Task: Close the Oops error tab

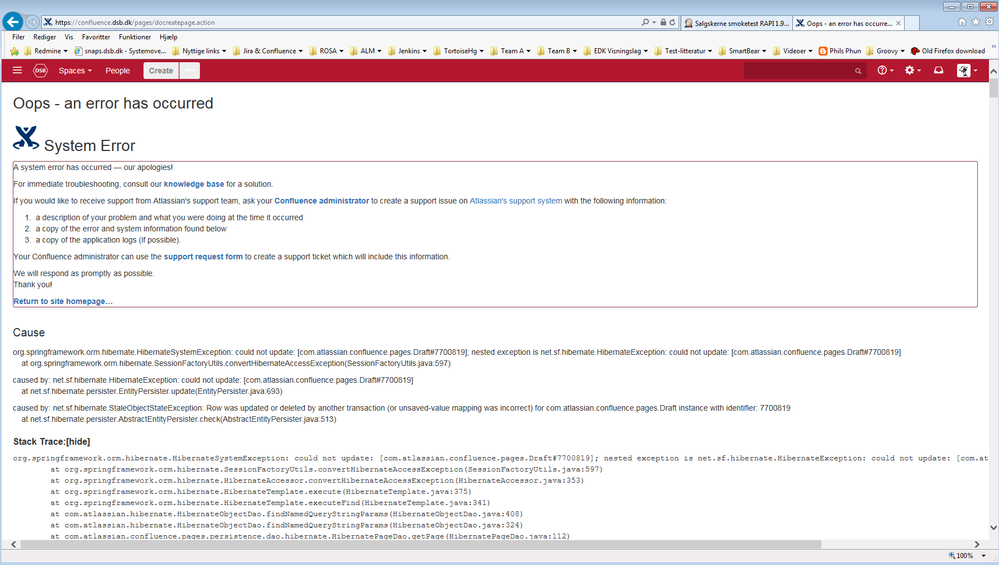Action: [x=898, y=23]
